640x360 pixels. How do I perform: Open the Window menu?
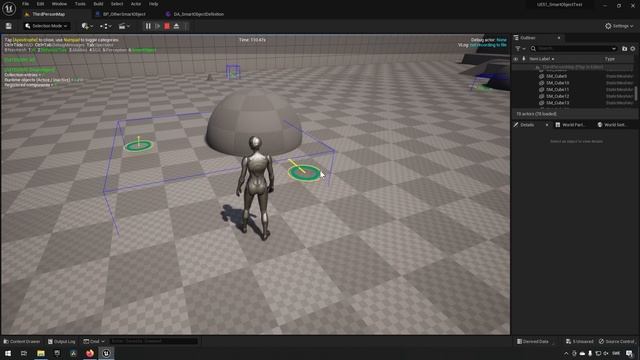tap(59, 4)
